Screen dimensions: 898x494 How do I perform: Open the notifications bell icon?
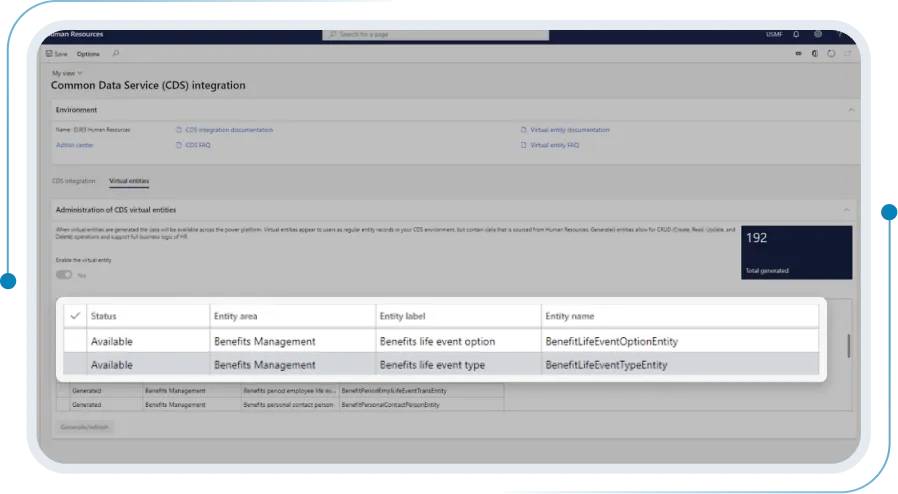point(796,34)
